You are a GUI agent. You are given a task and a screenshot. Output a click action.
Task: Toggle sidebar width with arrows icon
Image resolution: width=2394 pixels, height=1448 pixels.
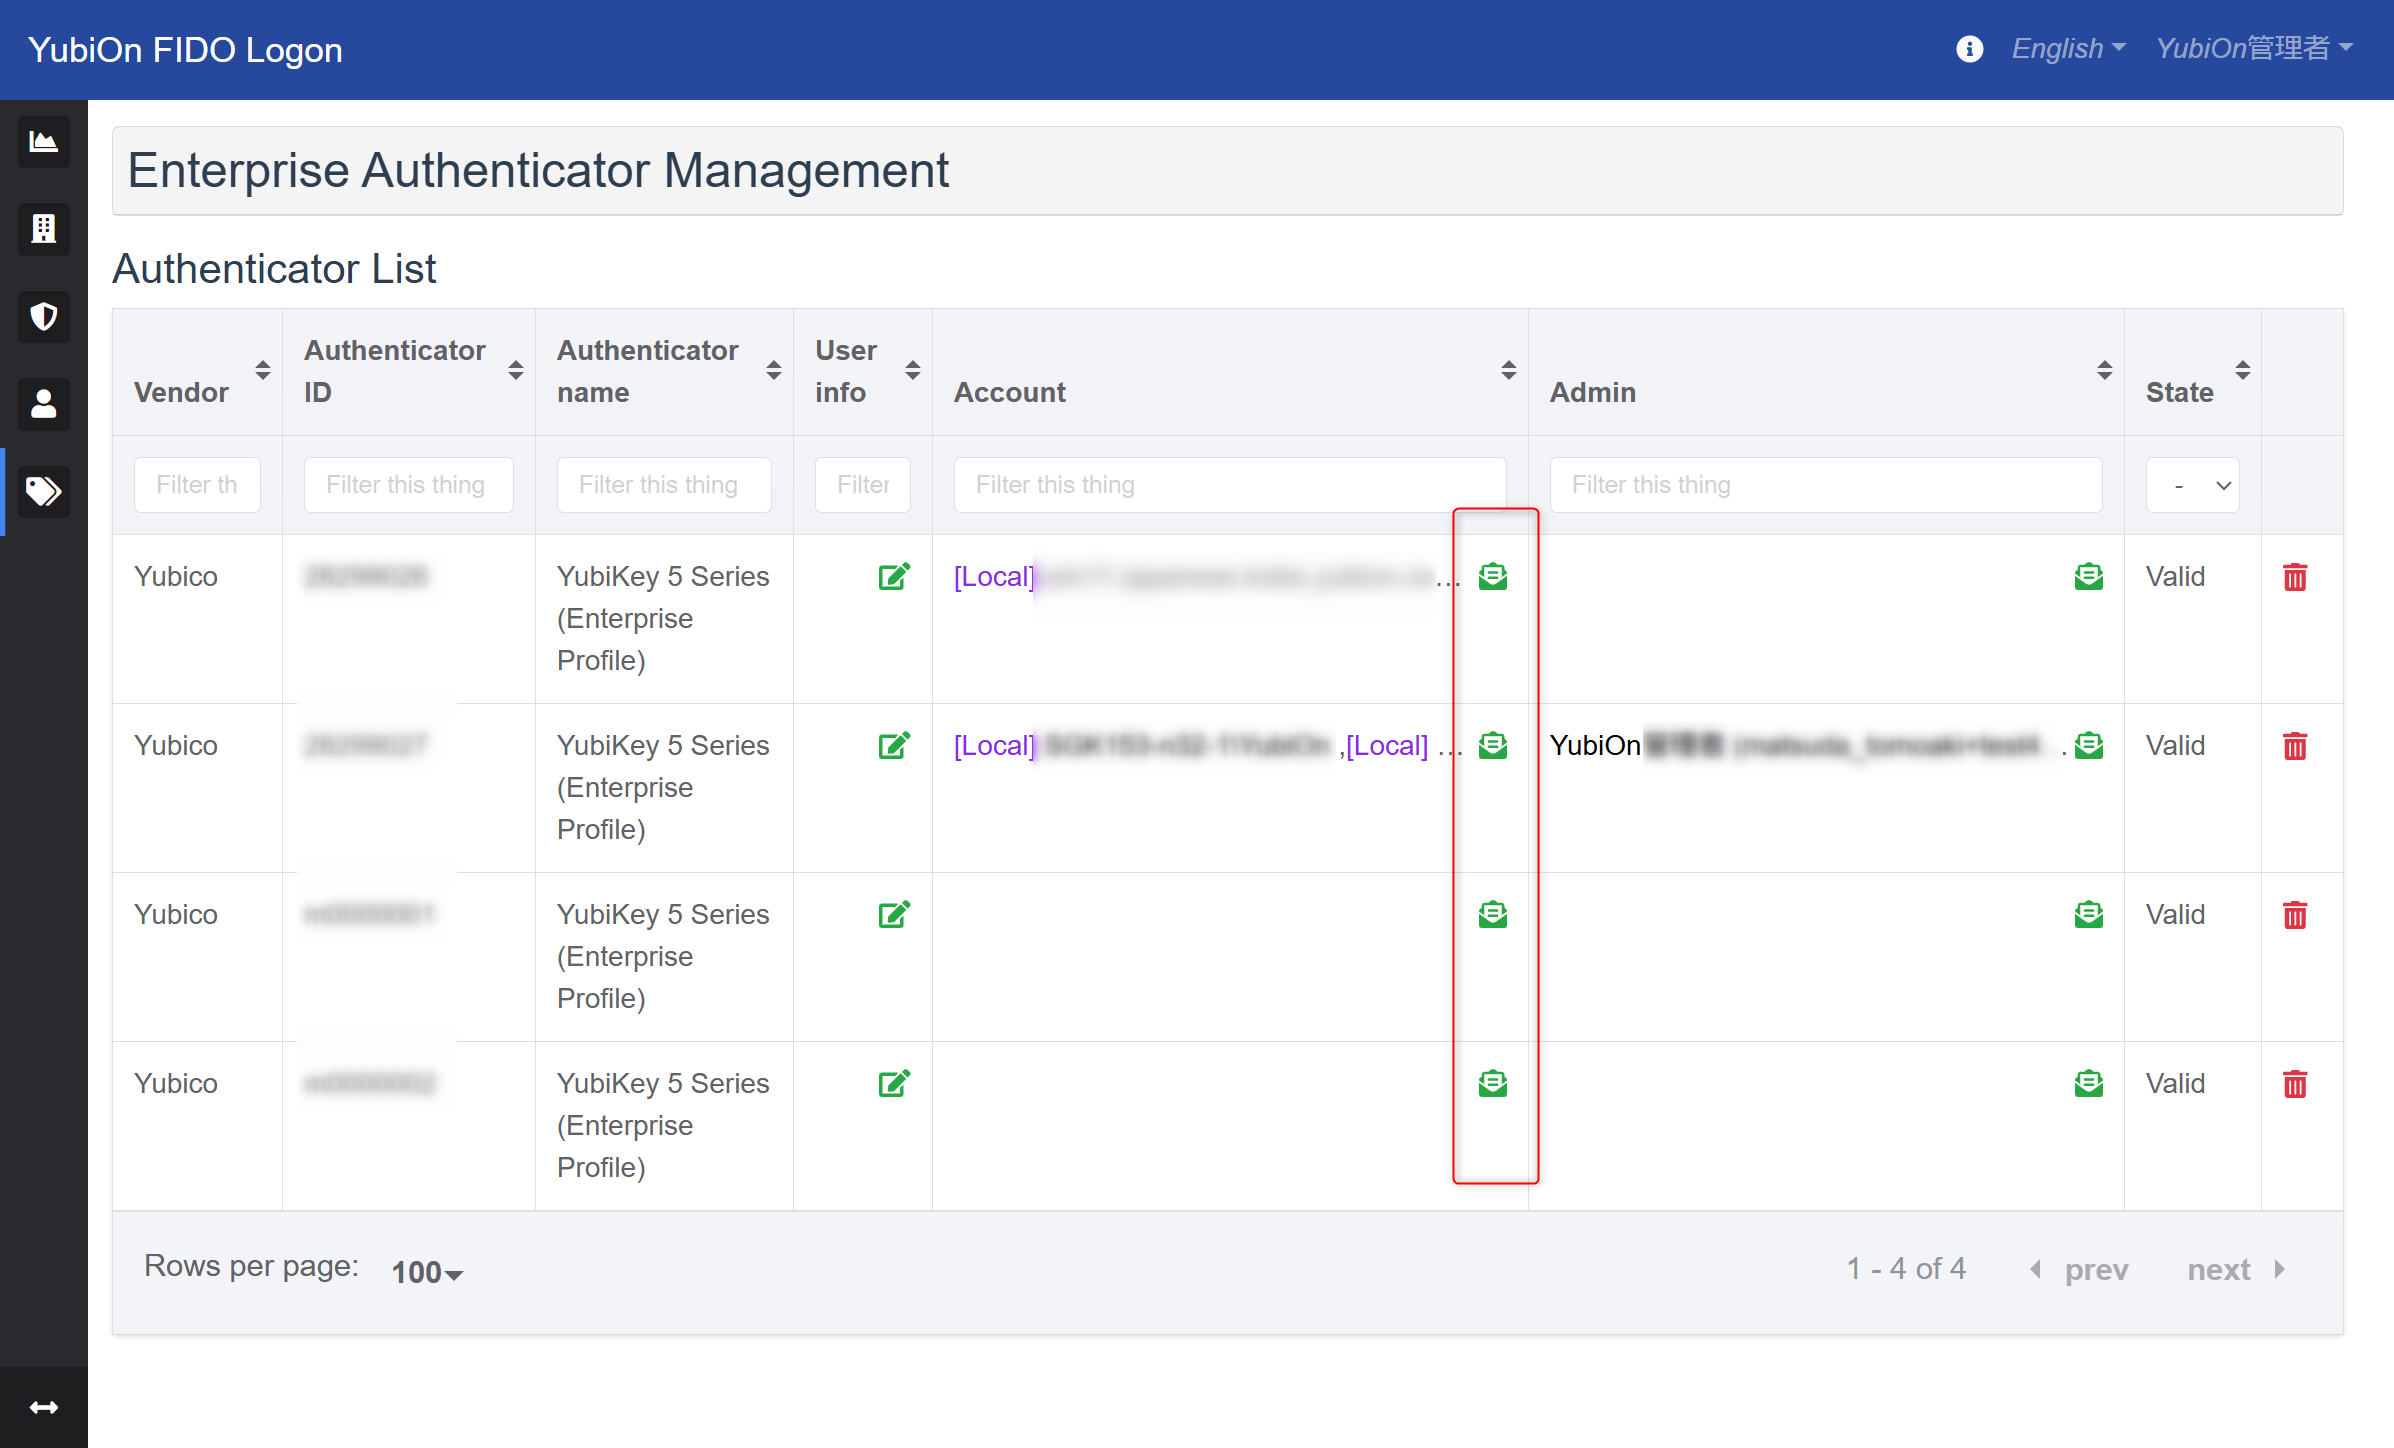click(43, 1407)
